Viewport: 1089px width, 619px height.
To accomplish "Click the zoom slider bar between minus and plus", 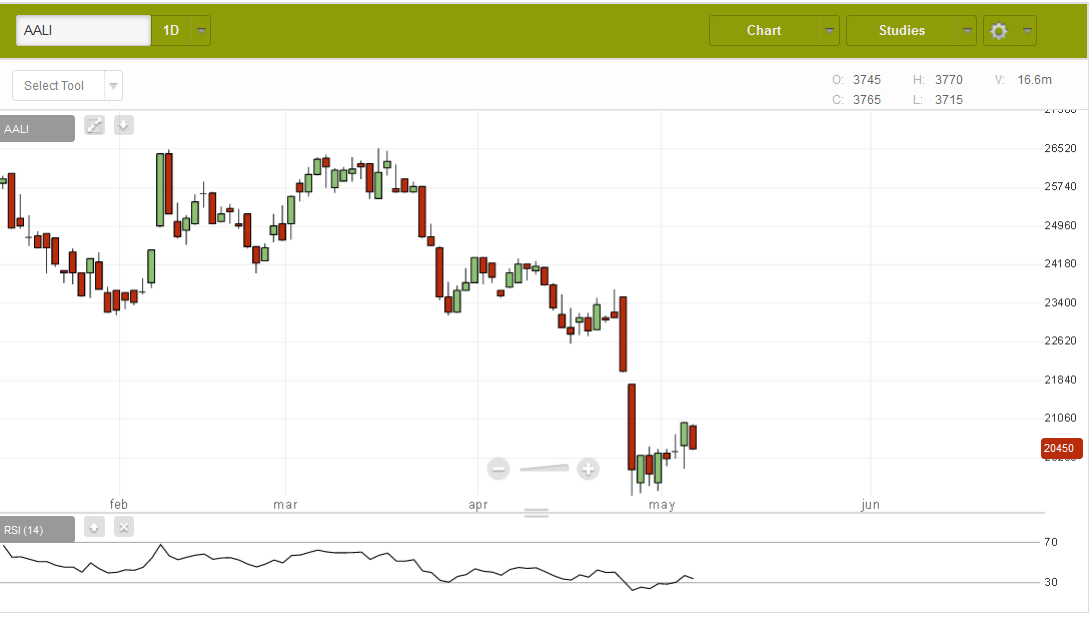I will (544, 468).
